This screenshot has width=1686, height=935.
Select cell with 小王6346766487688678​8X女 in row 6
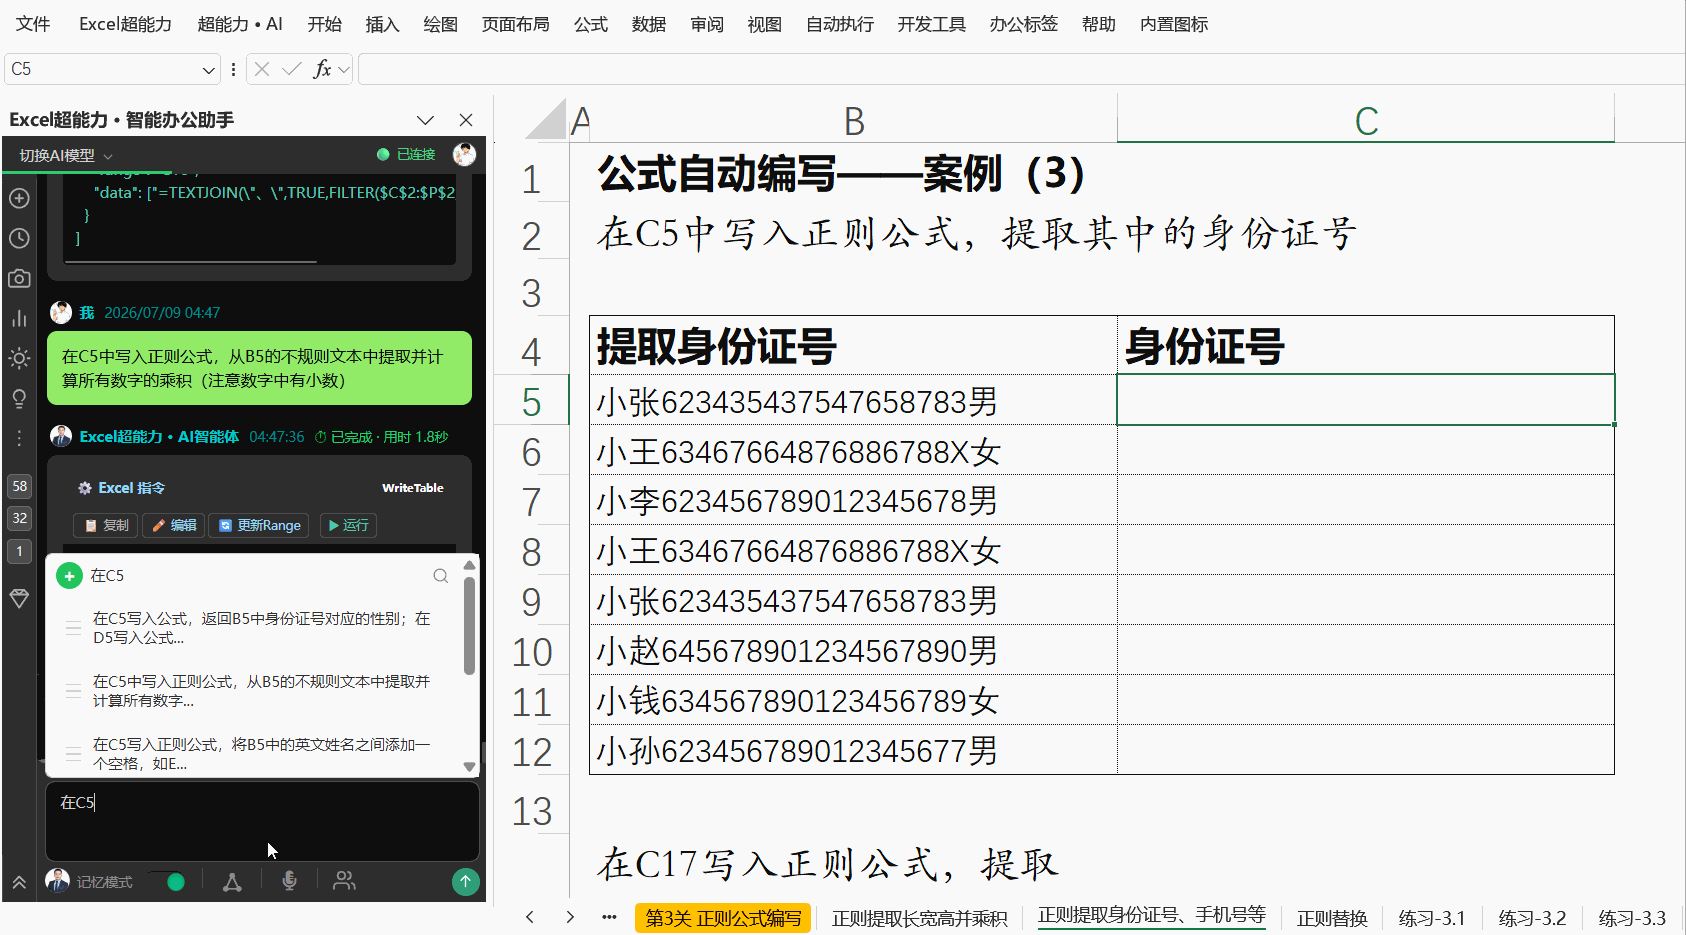853,450
